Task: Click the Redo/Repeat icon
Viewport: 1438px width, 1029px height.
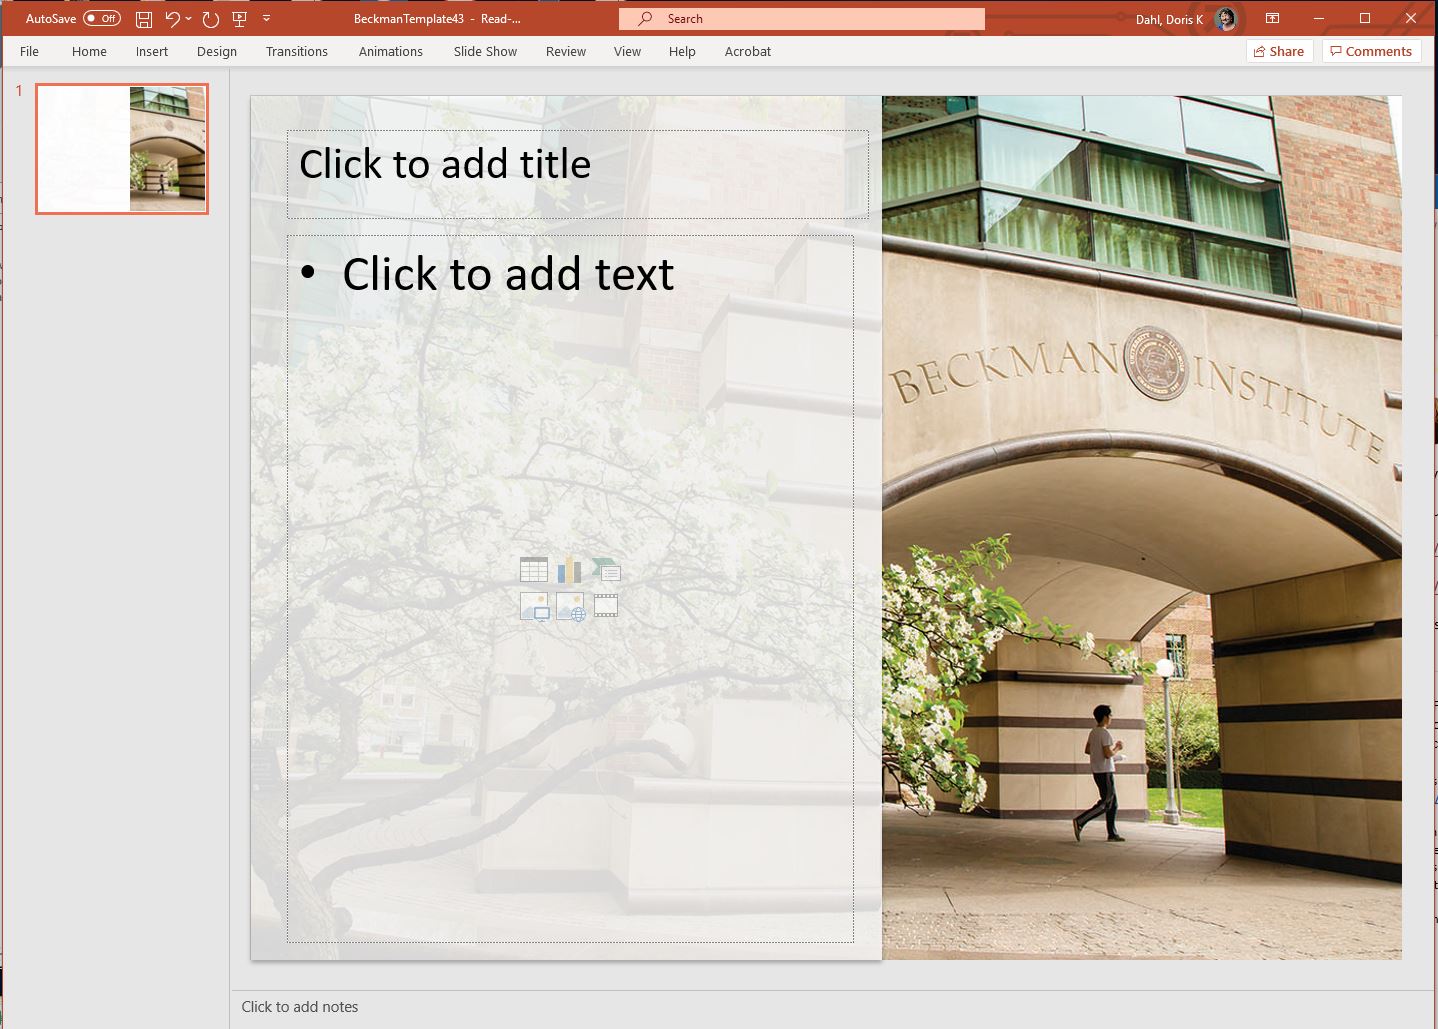Action: 210,18
